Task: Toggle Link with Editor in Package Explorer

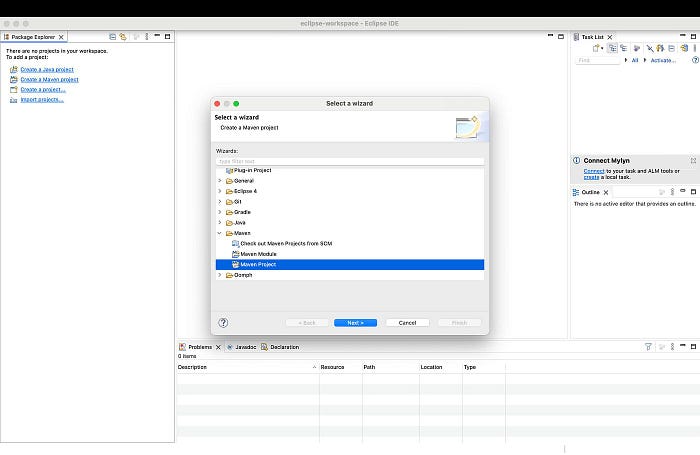Action: click(123, 37)
